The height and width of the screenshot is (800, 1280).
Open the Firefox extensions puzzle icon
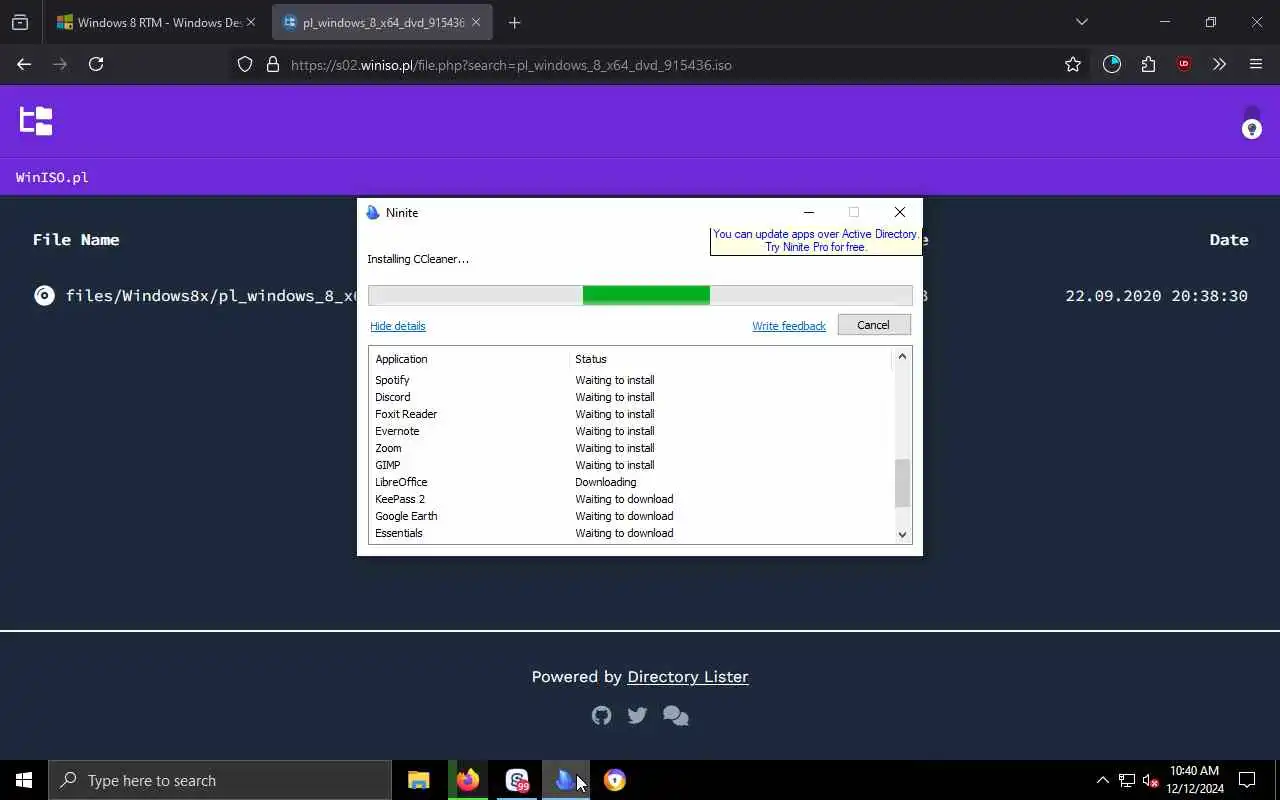[1148, 64]
